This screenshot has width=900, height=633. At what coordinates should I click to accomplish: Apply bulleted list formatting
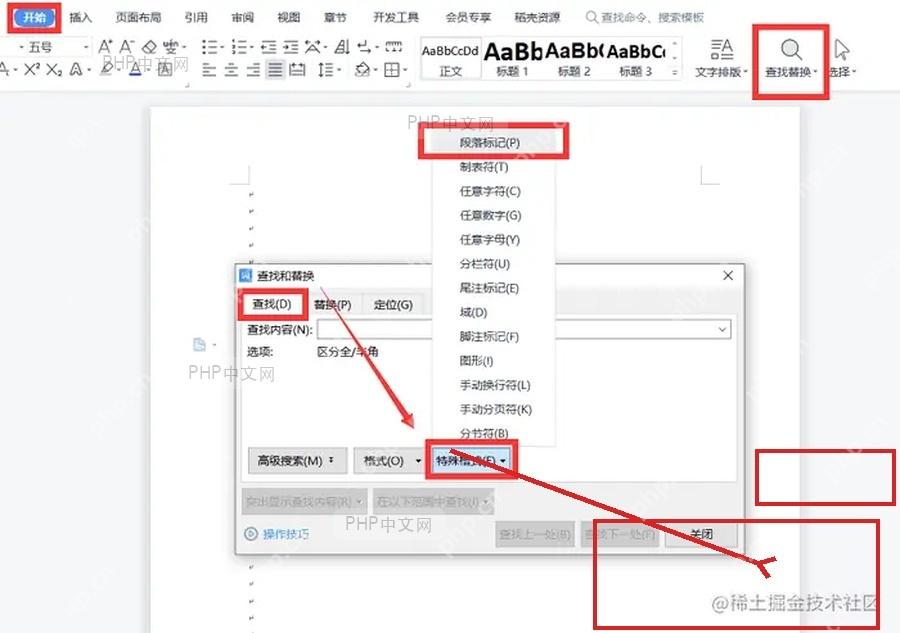click(212, 46)
